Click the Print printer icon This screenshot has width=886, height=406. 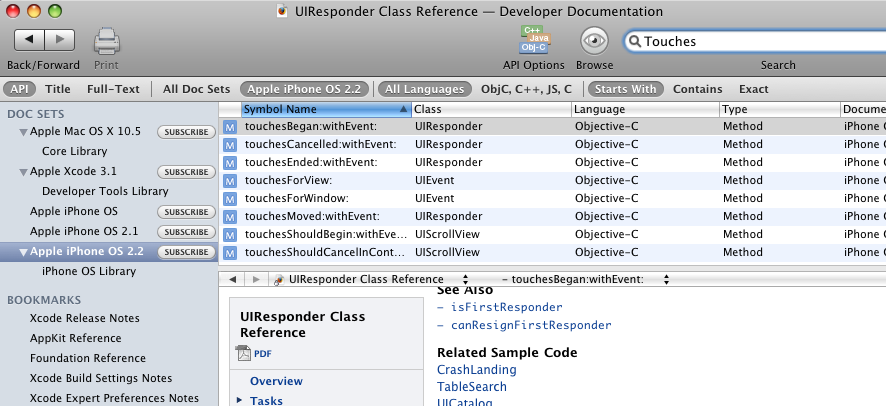106,41
